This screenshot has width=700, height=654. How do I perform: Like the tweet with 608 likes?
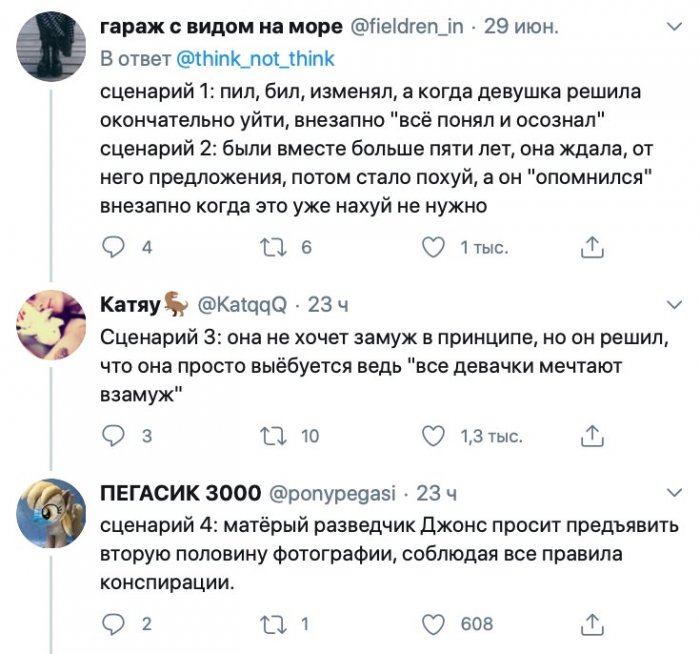[433, 624]
